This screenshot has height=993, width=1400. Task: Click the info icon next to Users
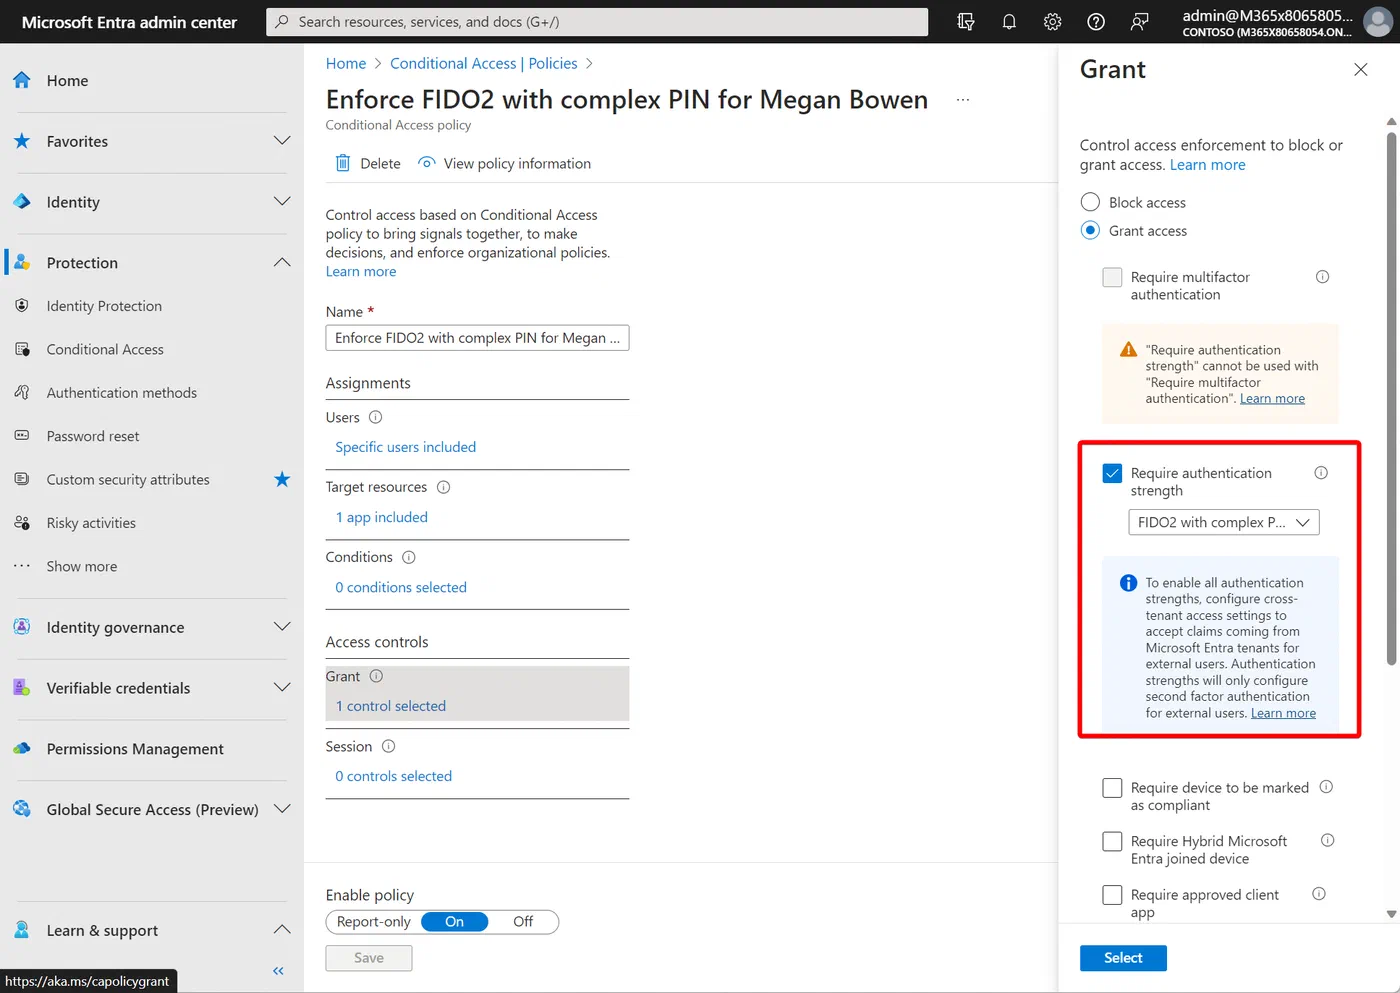(x=376, y=417)
